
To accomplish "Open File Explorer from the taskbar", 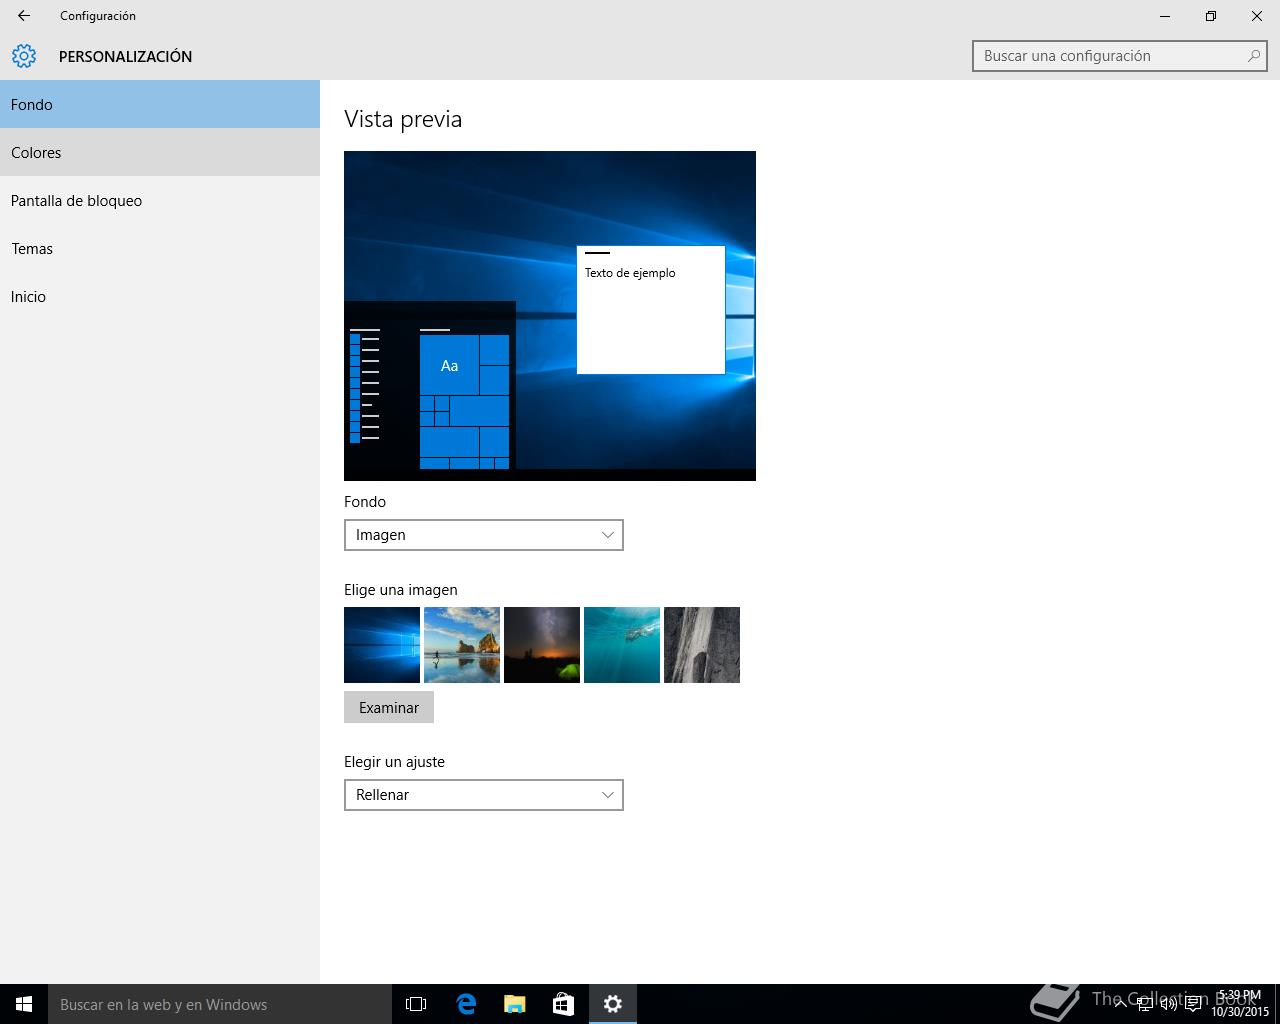I will coord(515,1004).
